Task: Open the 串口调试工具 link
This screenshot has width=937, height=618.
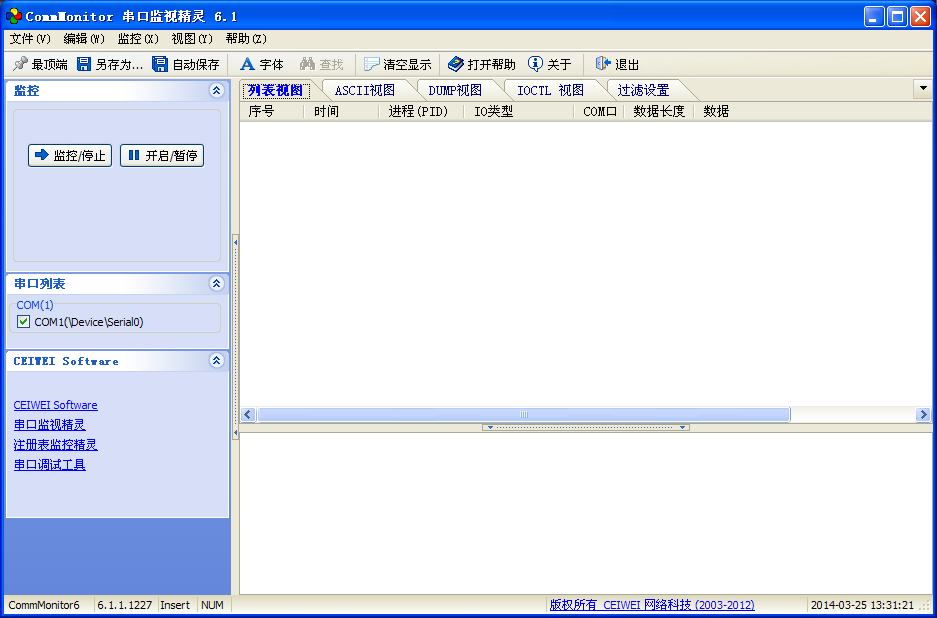Action: click(50, 465)
